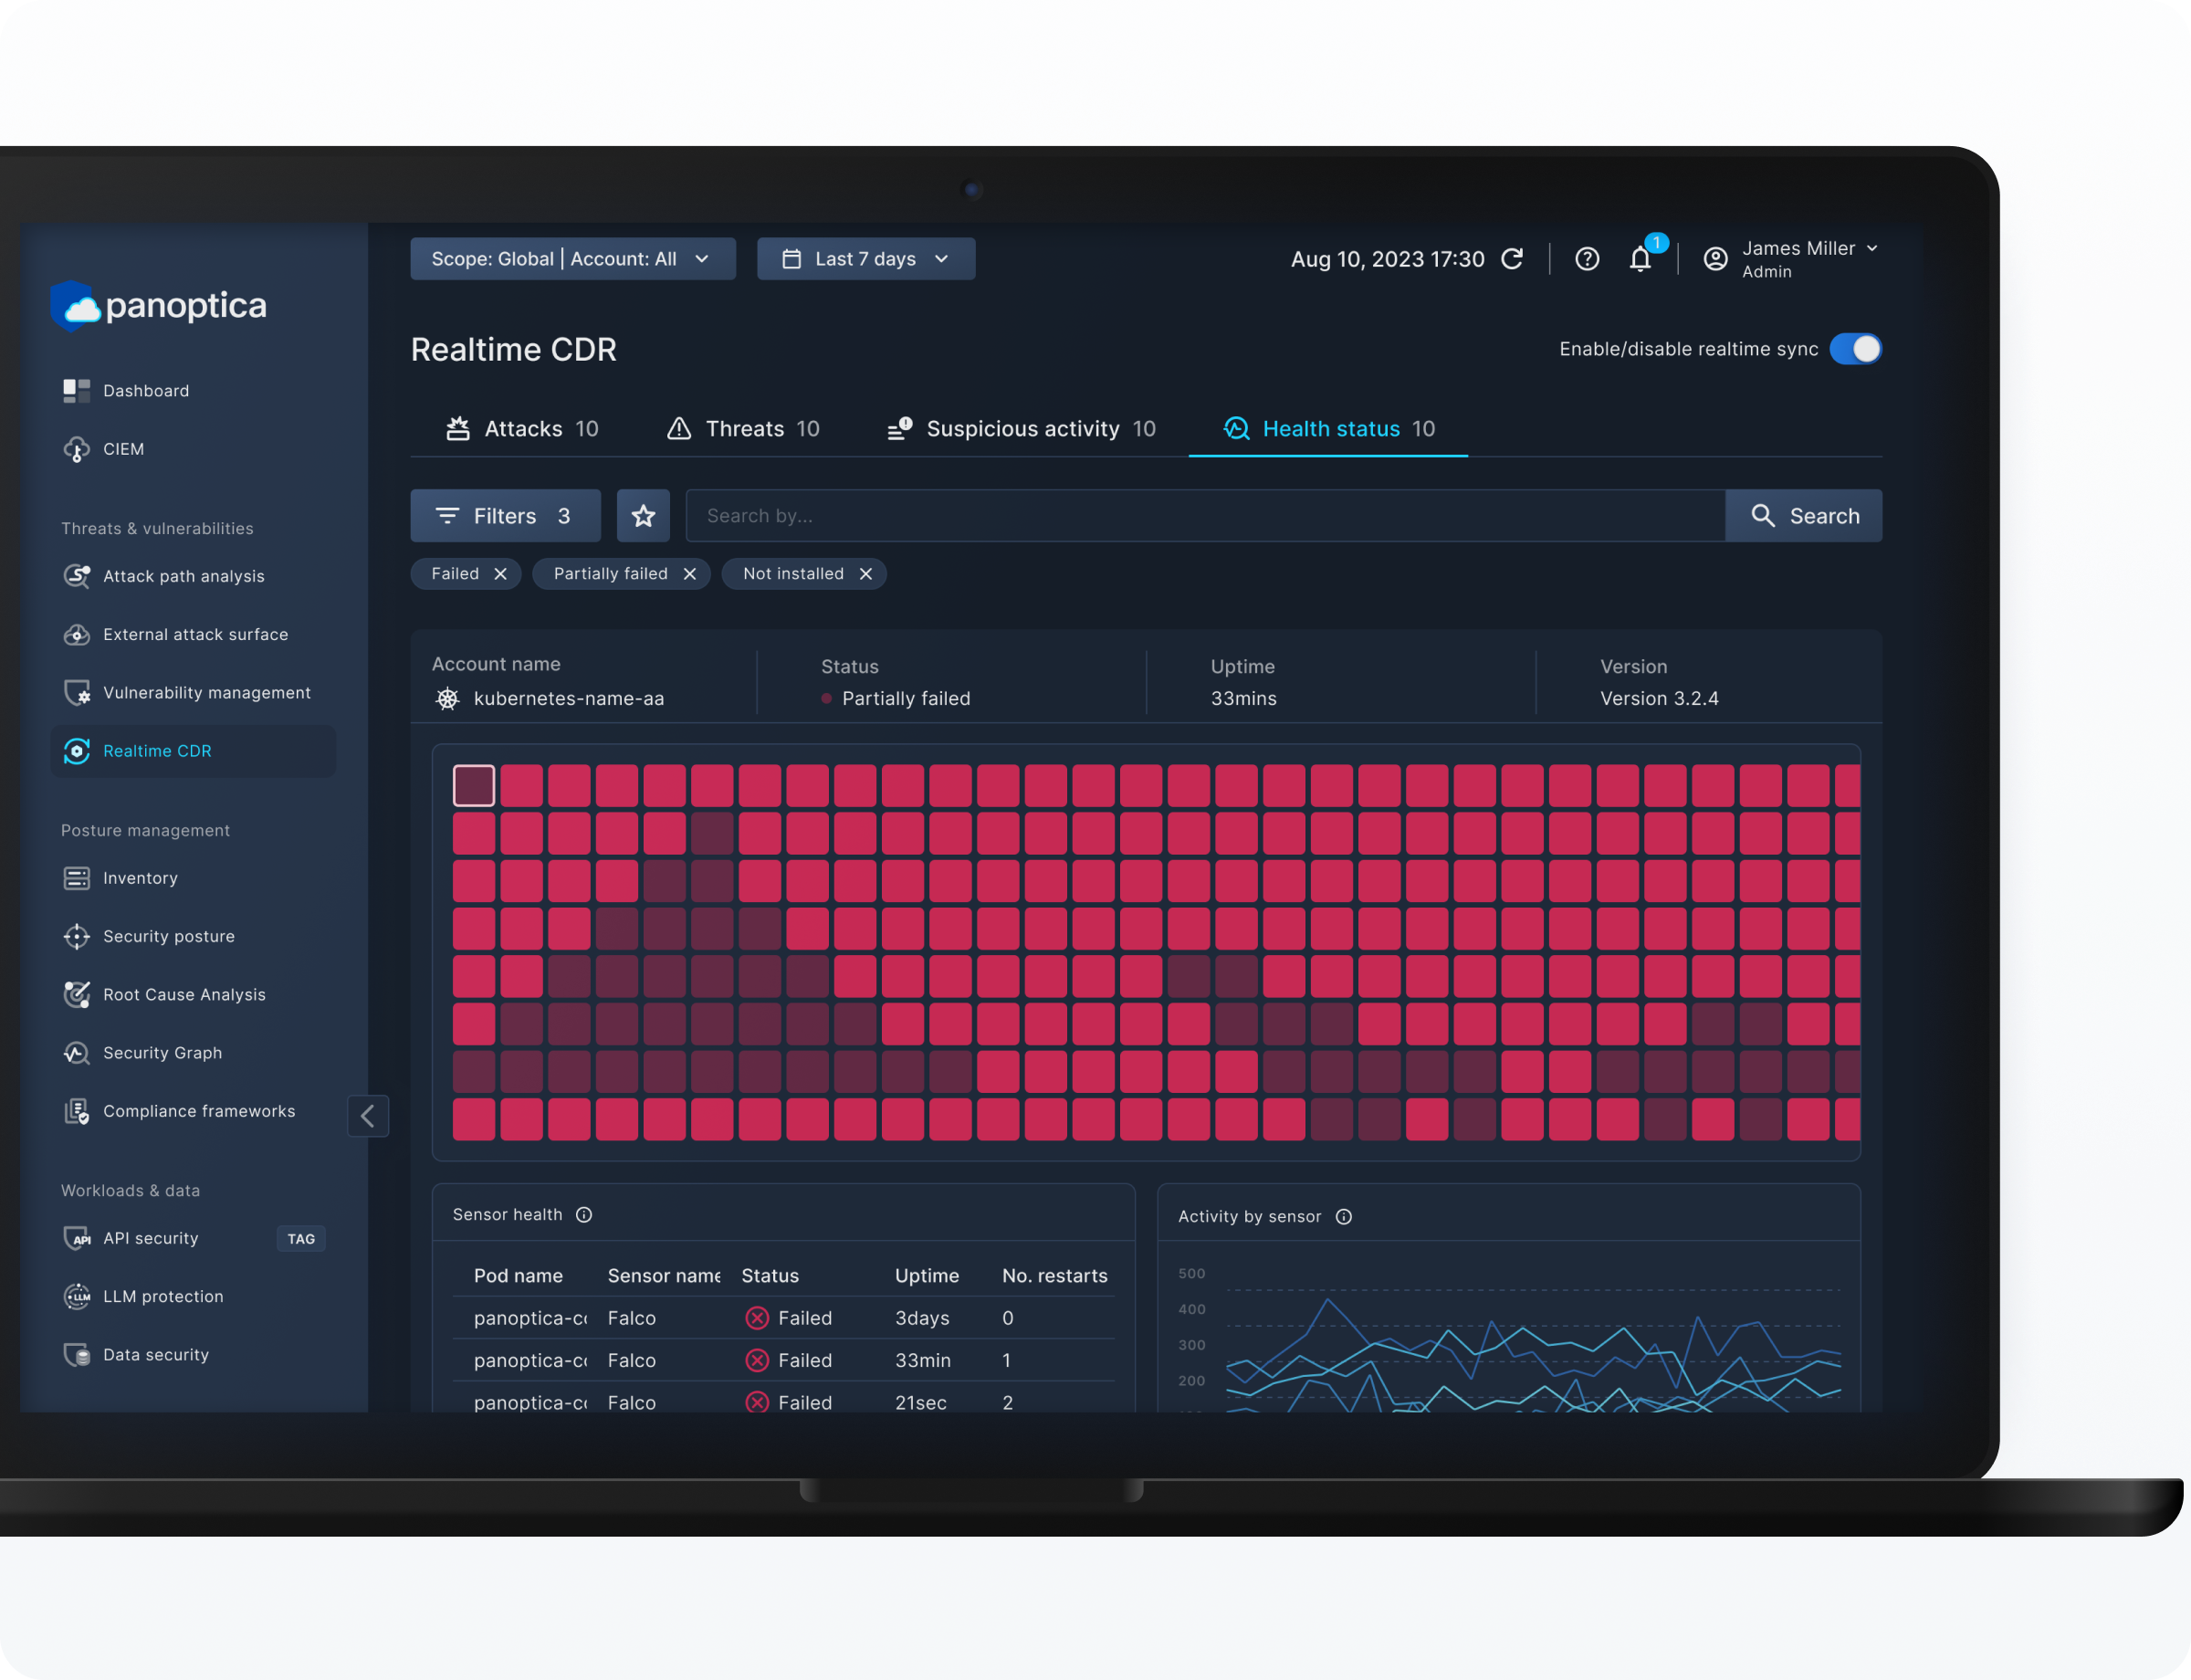The height and width of the screenshot is (1680, 2191).
Task: Click the Aug 10, 2023 17:30 timestamp
Action: 1387,259
